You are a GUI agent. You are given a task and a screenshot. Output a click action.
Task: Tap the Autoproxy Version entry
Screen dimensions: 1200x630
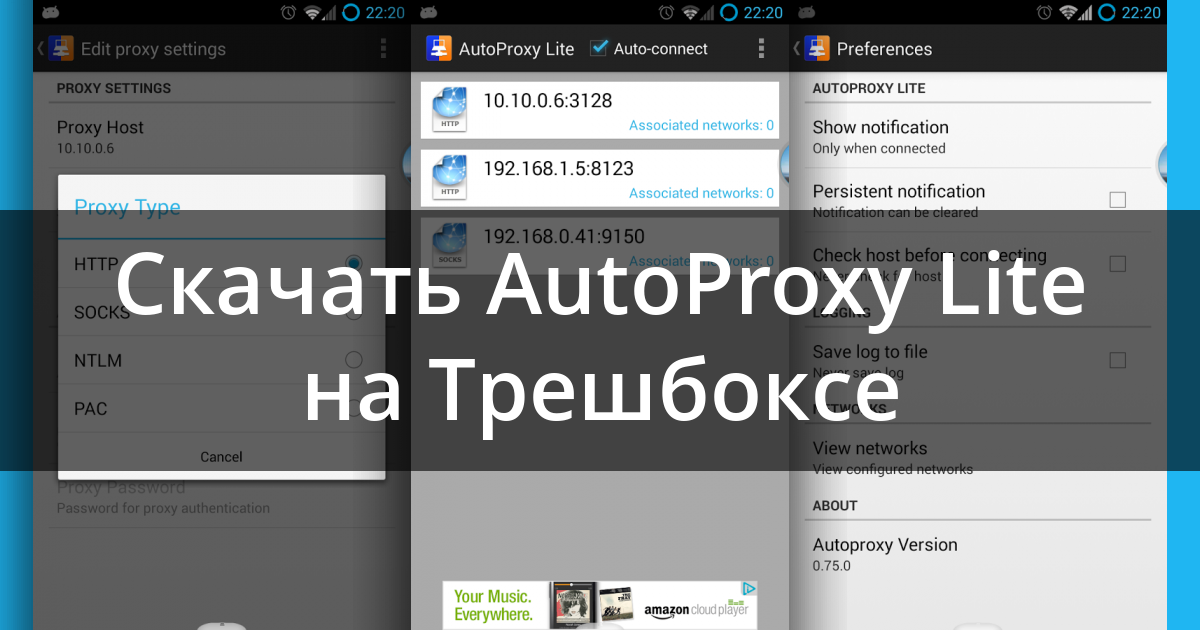[x=978, y=554]
